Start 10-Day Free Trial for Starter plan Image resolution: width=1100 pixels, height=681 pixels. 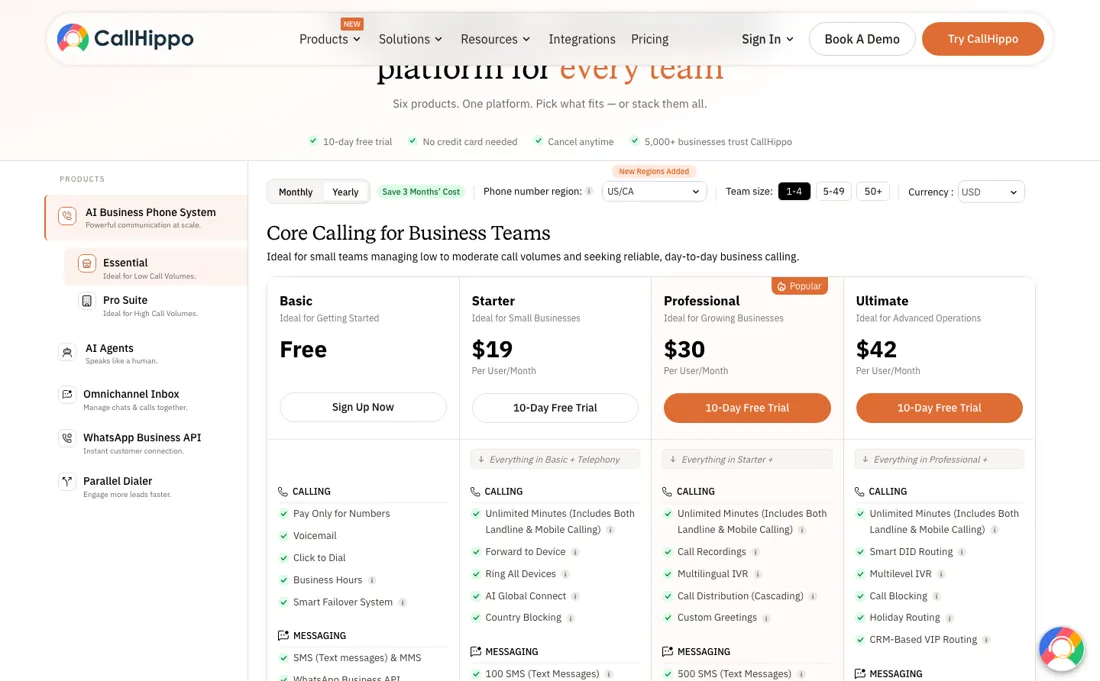555,407
